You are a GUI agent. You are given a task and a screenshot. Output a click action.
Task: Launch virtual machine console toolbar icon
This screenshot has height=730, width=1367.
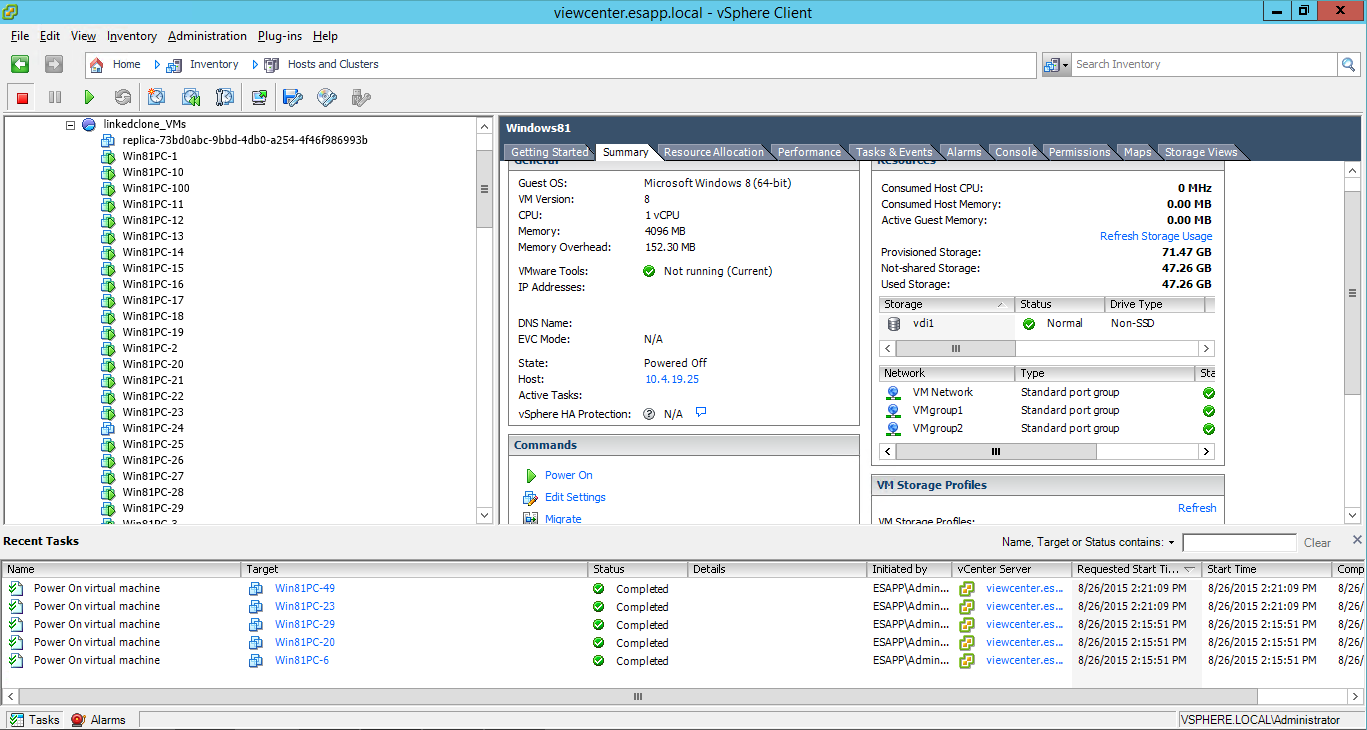pyautogui.click(x=259, y=97)
